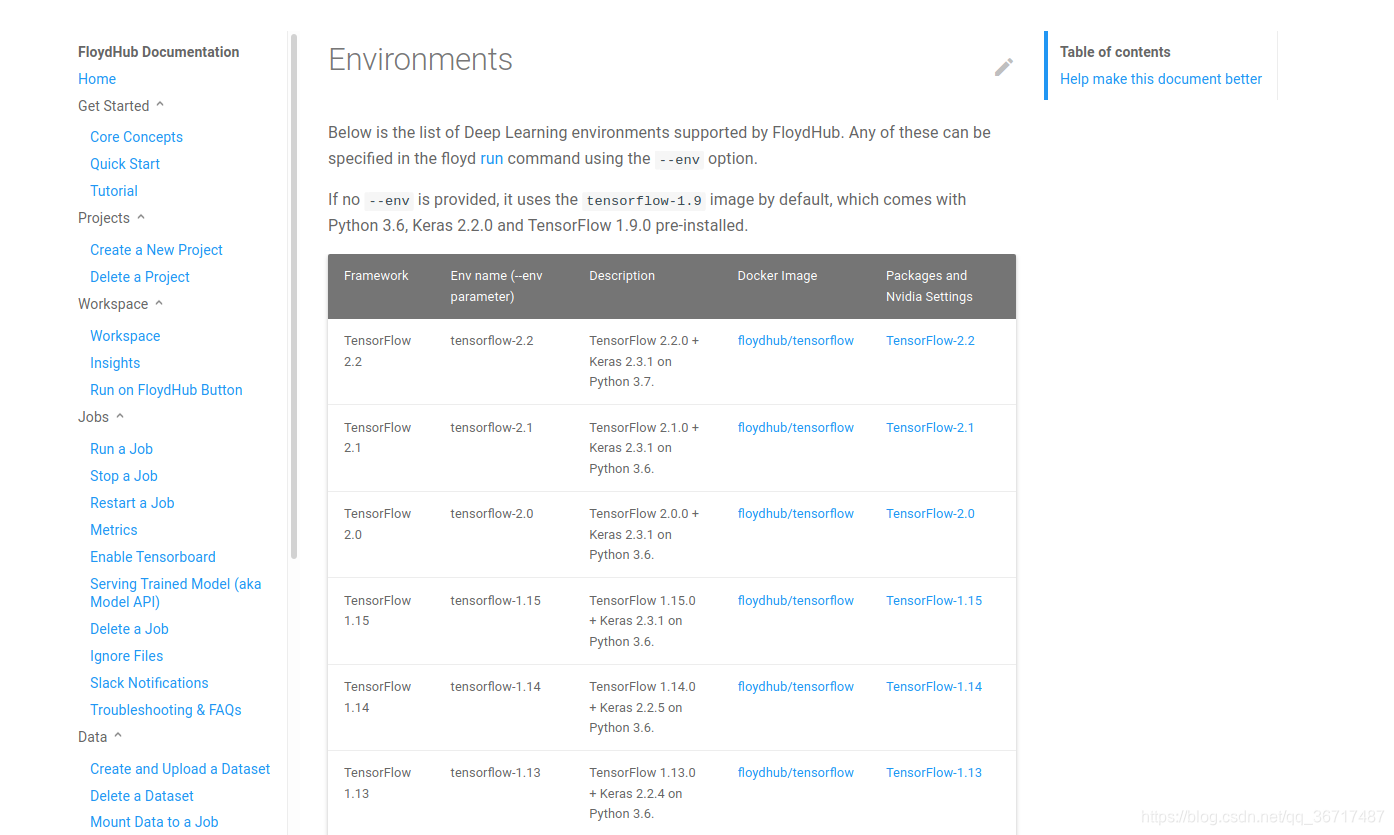Open TensorFlow-1.13 packages link

coord(934,773)
